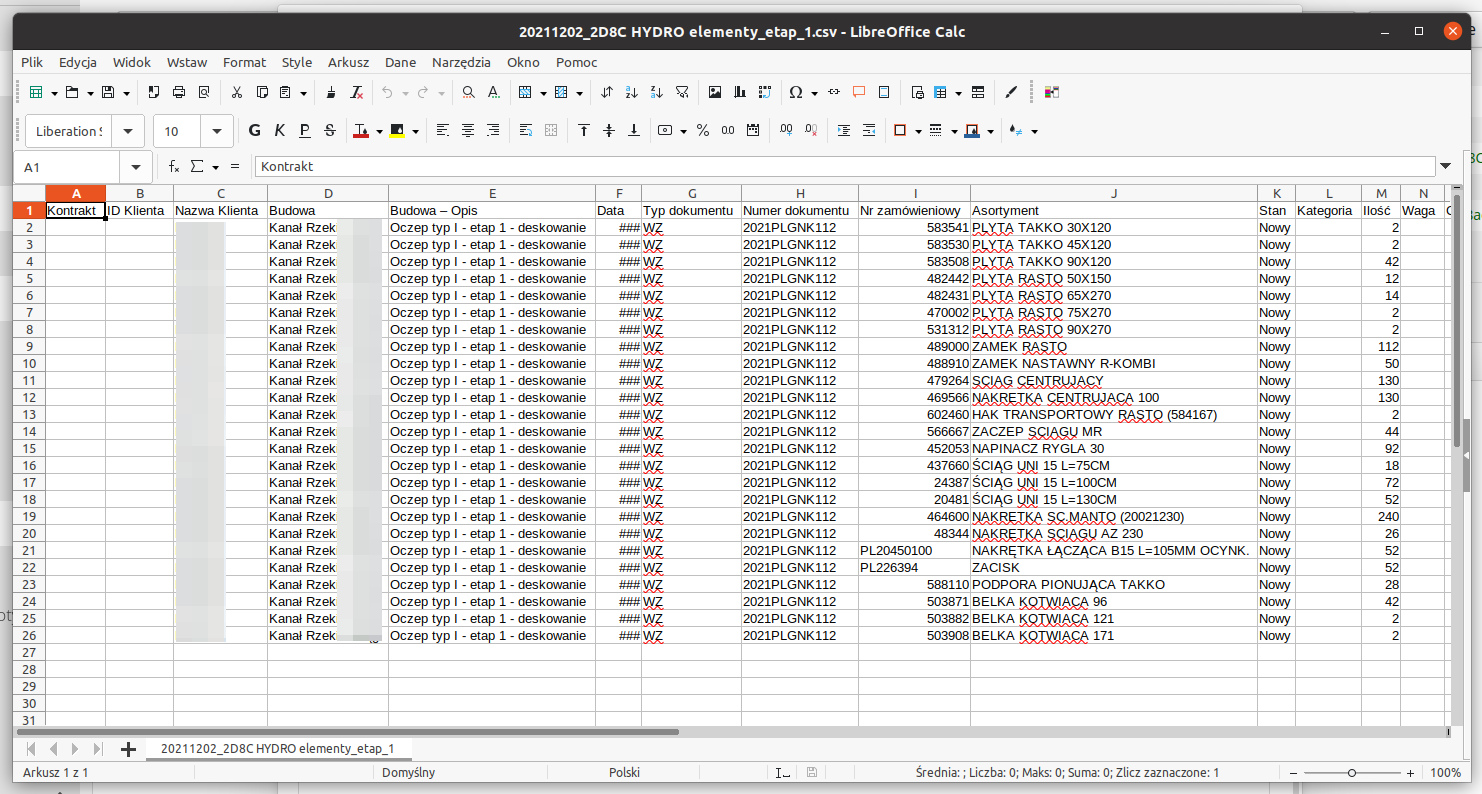Open the Dane menu
Image resolution: width=1482 pixels, height=794 pixels.
(x=400, y=62)
